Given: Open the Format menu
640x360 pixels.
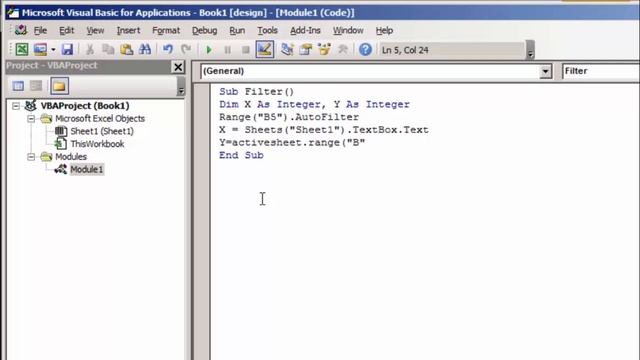Looking at the screenshot, I should pyautogui.click(x=166, y=31).
